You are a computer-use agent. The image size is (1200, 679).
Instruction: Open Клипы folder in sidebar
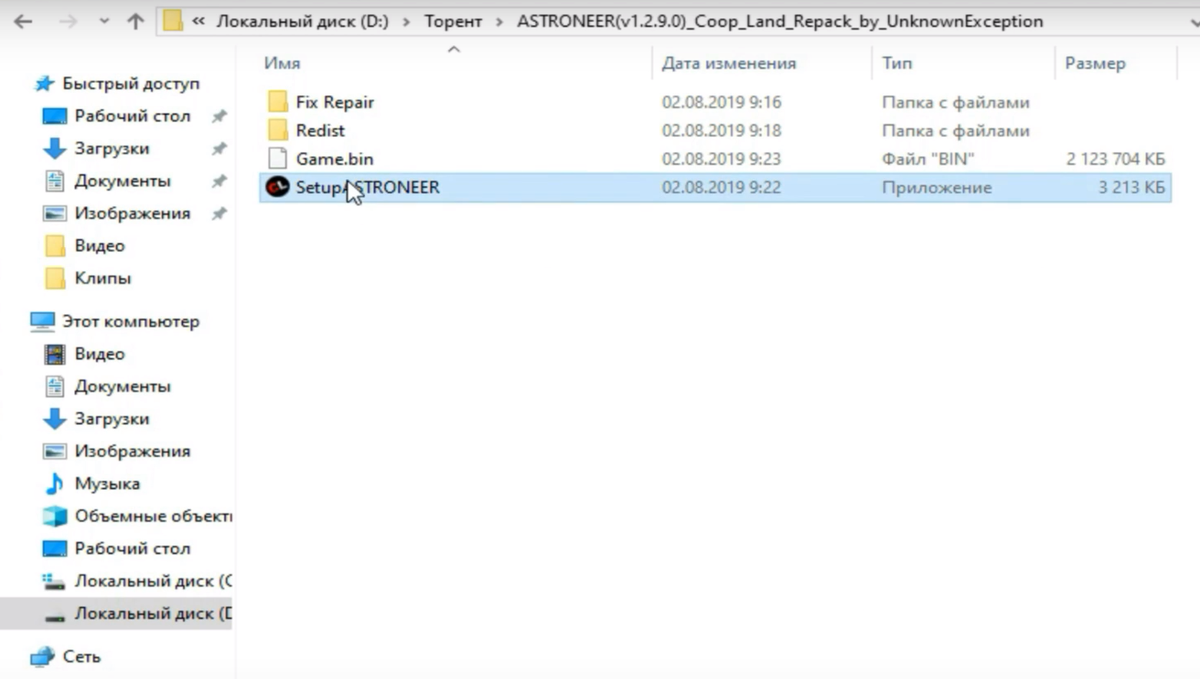pyautogui.click(x=103, y=278)
